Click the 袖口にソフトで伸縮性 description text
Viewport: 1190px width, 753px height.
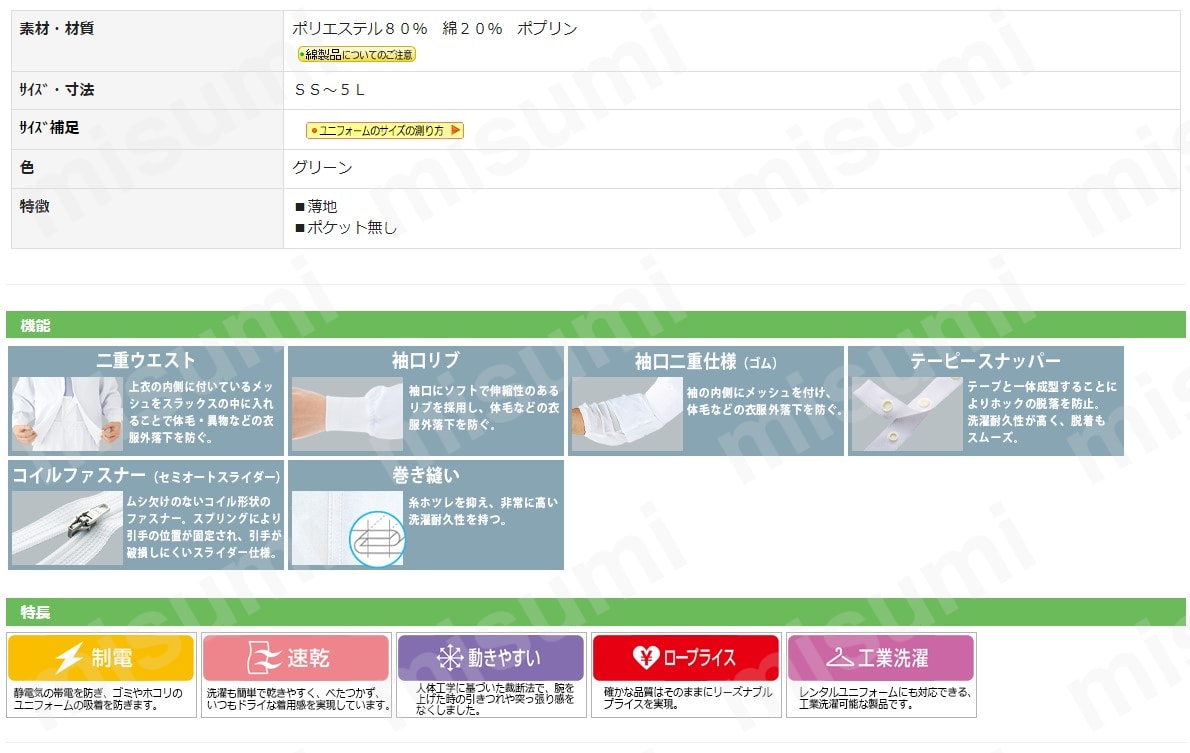[483, 408]
